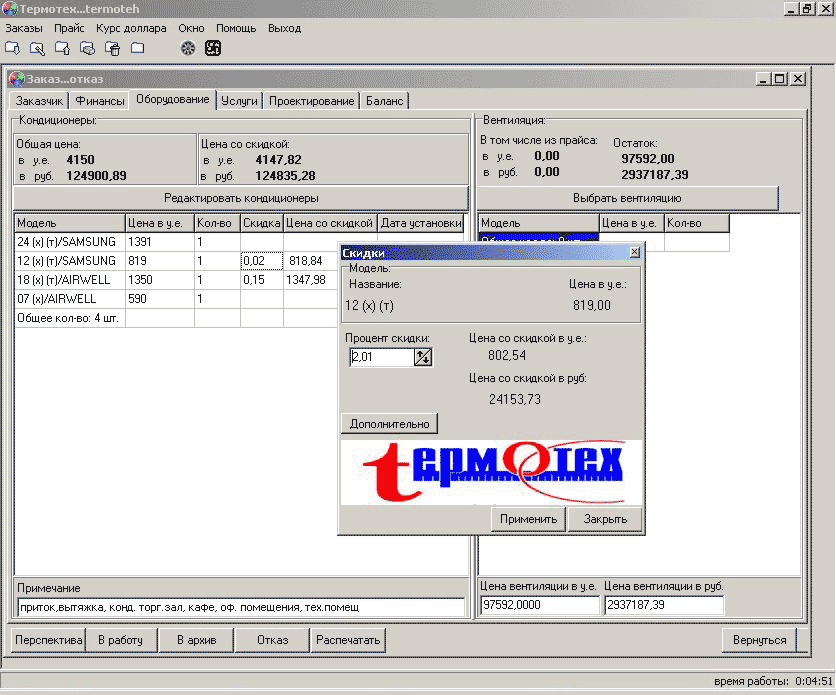The width and height of the screenshot is (836, 695).
Task: Click the Дата установки column header
Action: pyautogui.click(x=421, y=223)
